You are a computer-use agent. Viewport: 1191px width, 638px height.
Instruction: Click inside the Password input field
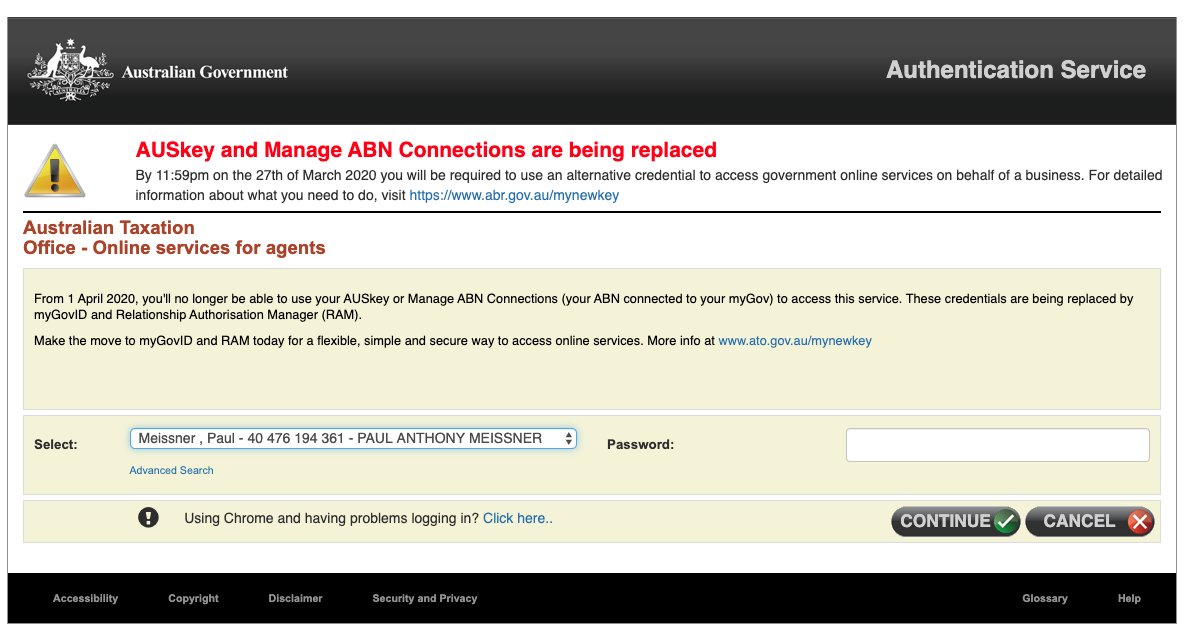point(997,444)
